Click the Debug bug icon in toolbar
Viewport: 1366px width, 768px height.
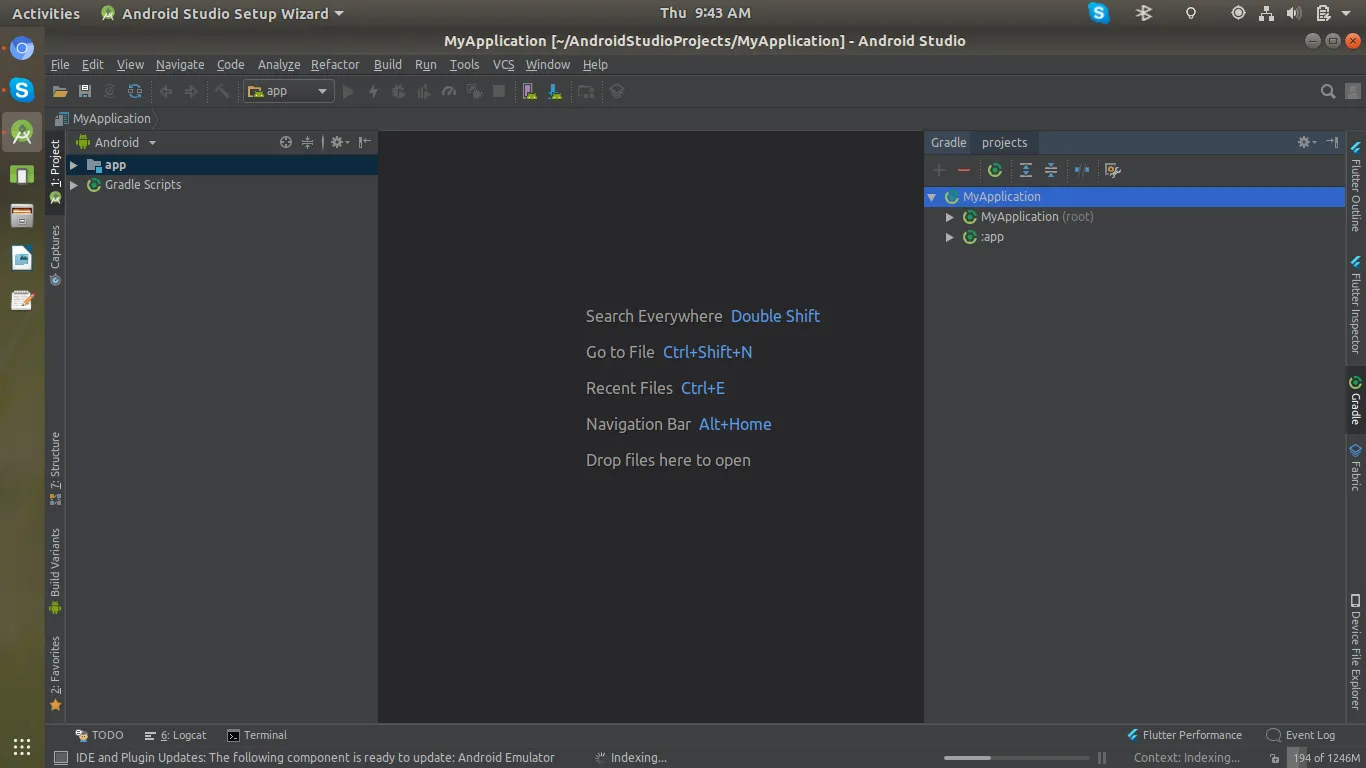coord(398,91)
